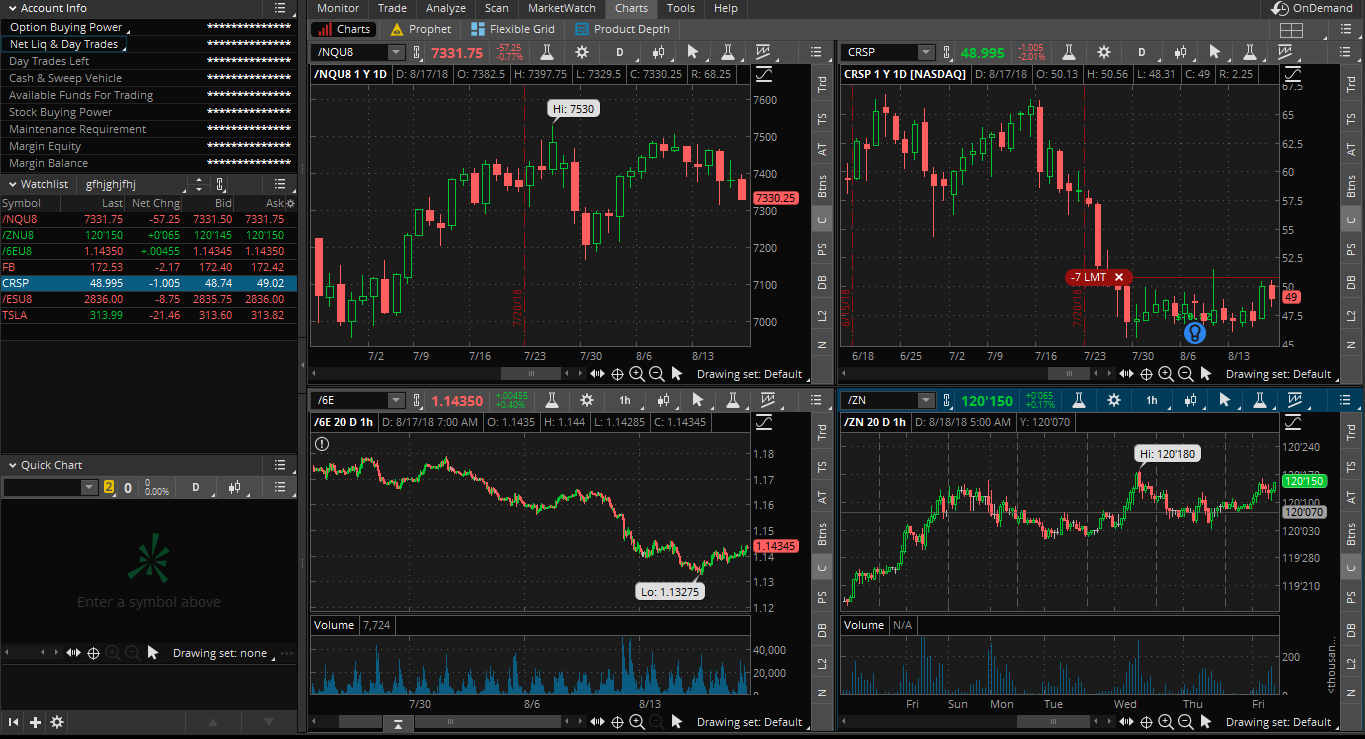Screen dimensions: 1365x739
Task: Open chart settings gear for /6E chart
Action: [x=587, y=400]
